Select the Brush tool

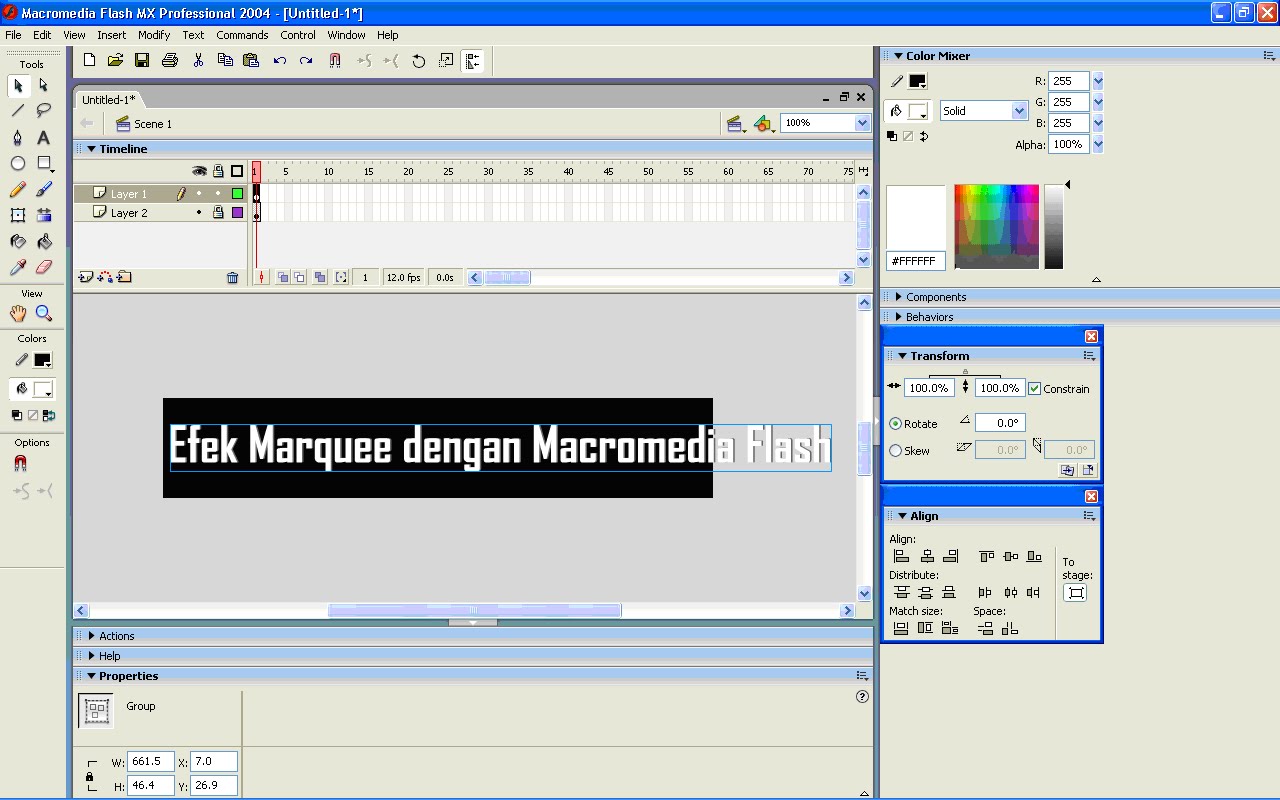[x=44, y=189]
